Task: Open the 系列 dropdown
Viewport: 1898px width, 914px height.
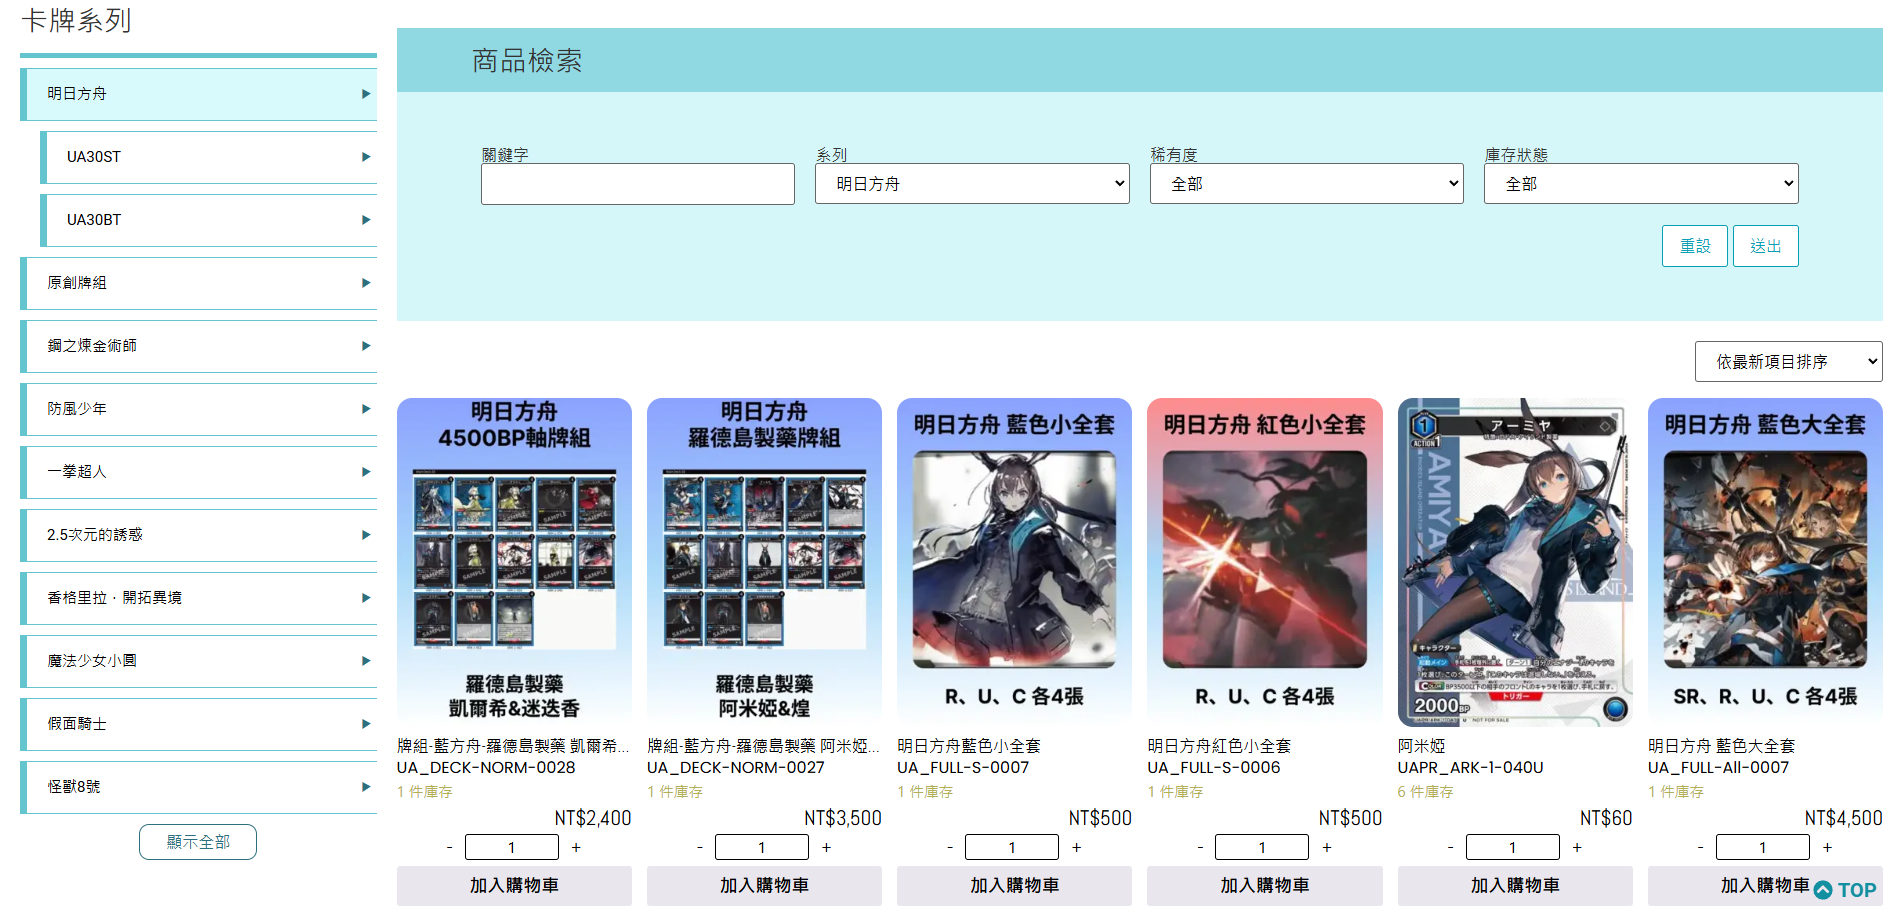Action: (x=972, y=184)
